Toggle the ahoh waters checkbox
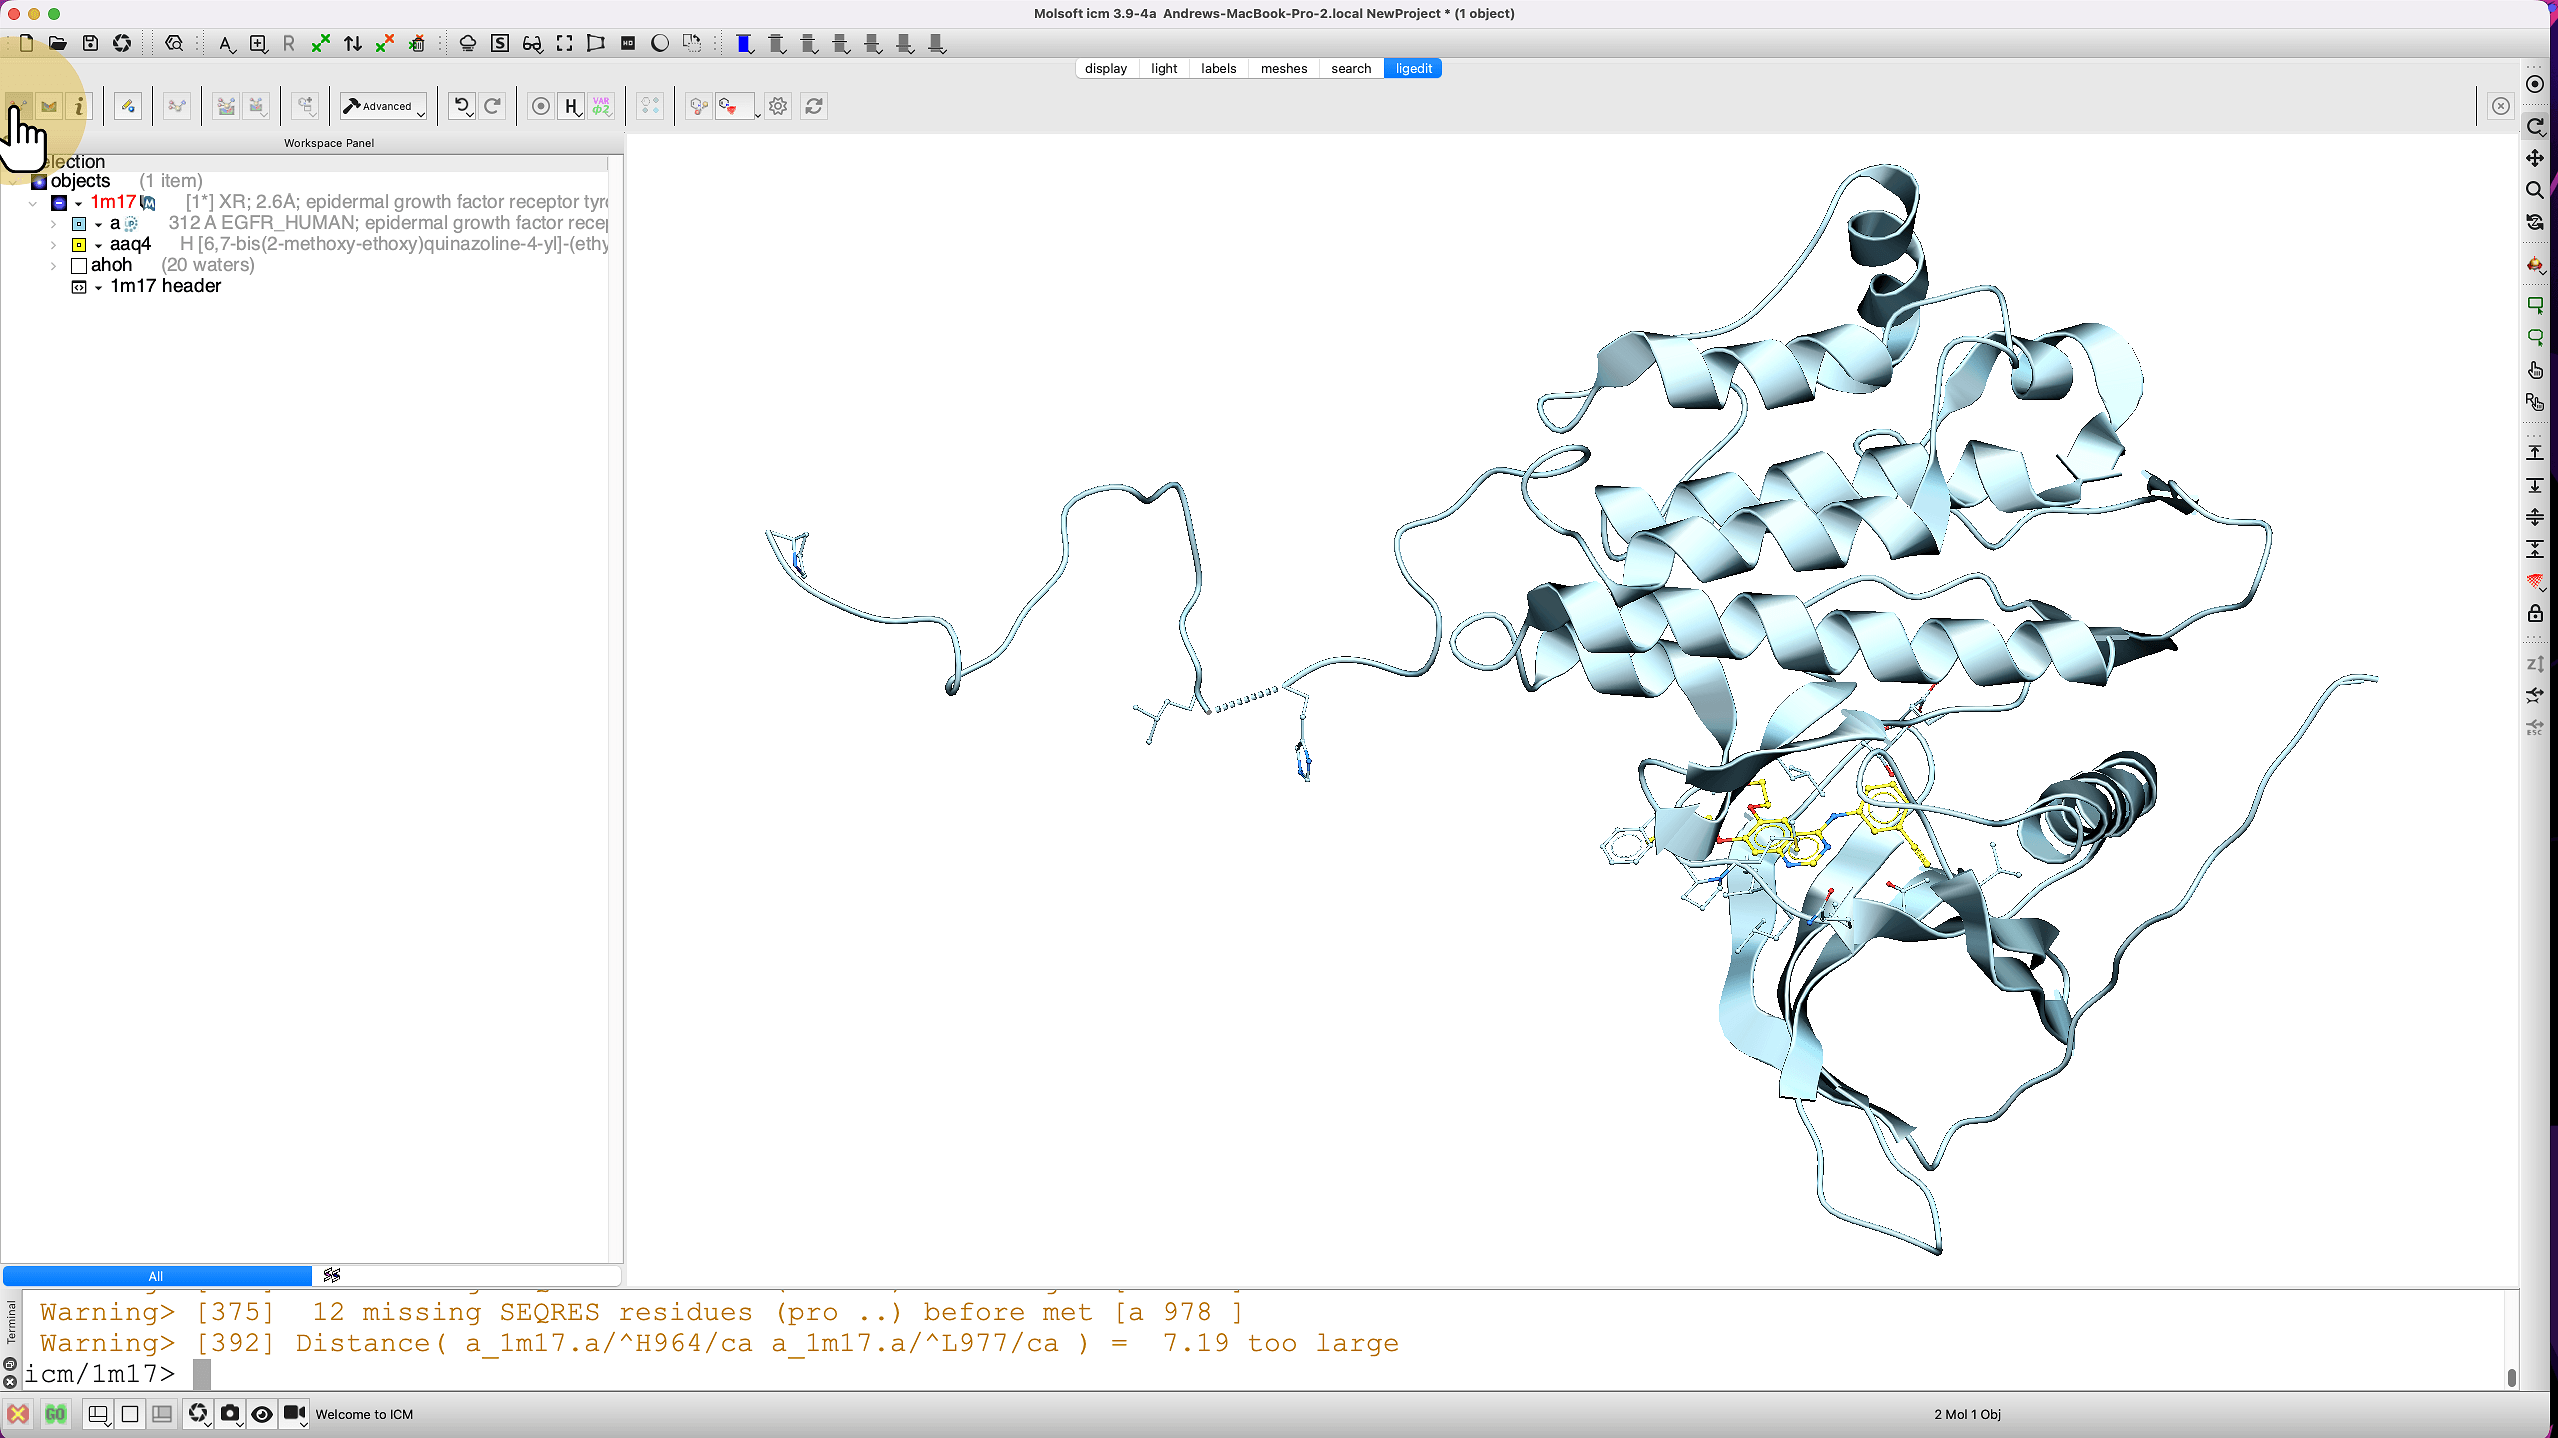 79,265
